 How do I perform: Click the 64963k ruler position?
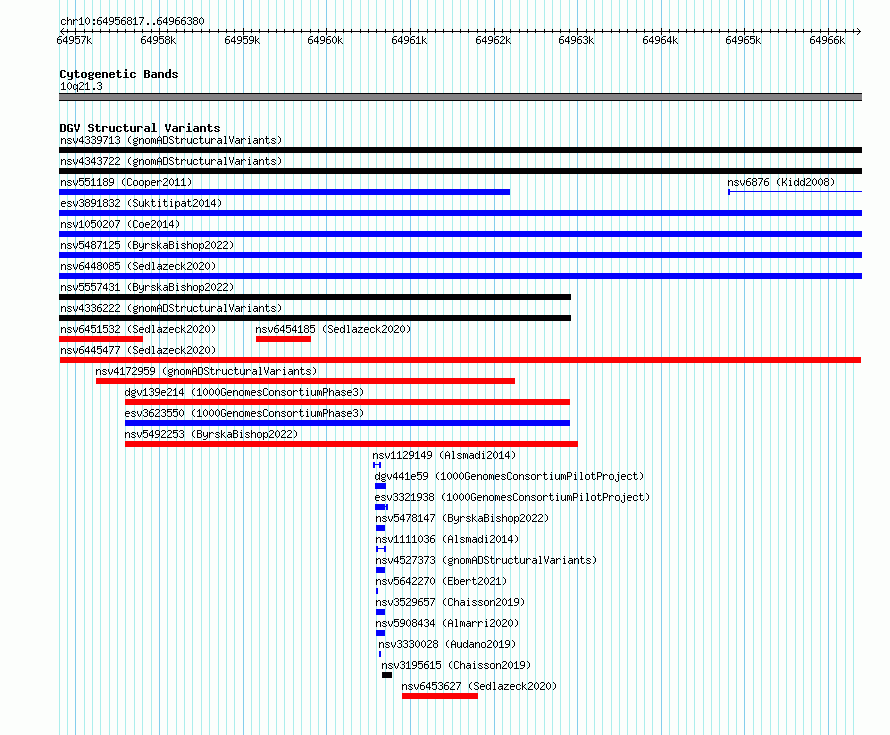click(576, 40)
